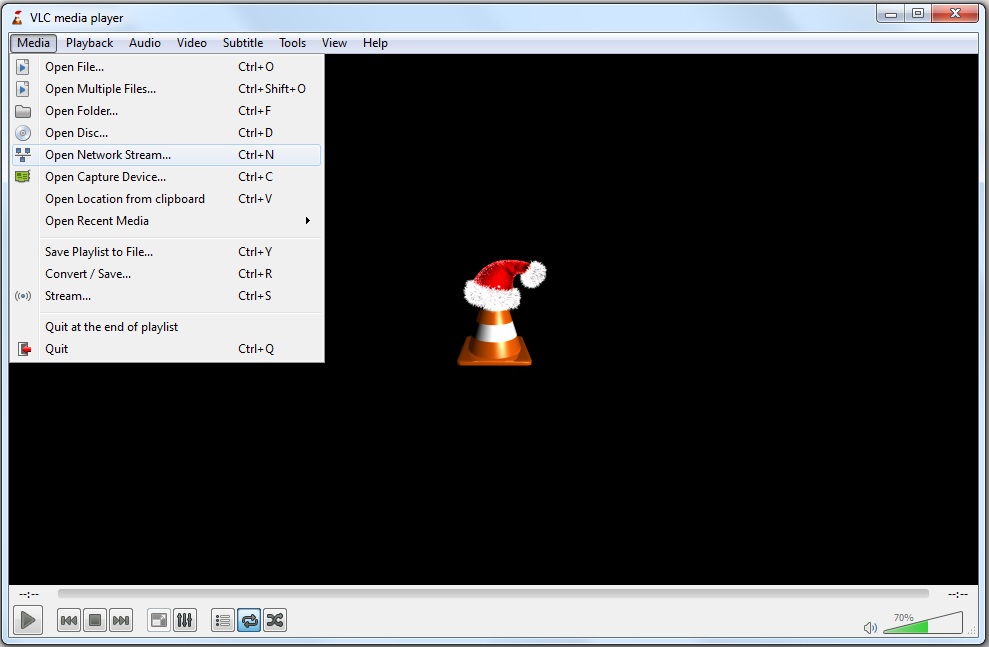Viewport: 989px width, 647px height.
Task: Click the Open Disc icon
Action: (23, 133)
